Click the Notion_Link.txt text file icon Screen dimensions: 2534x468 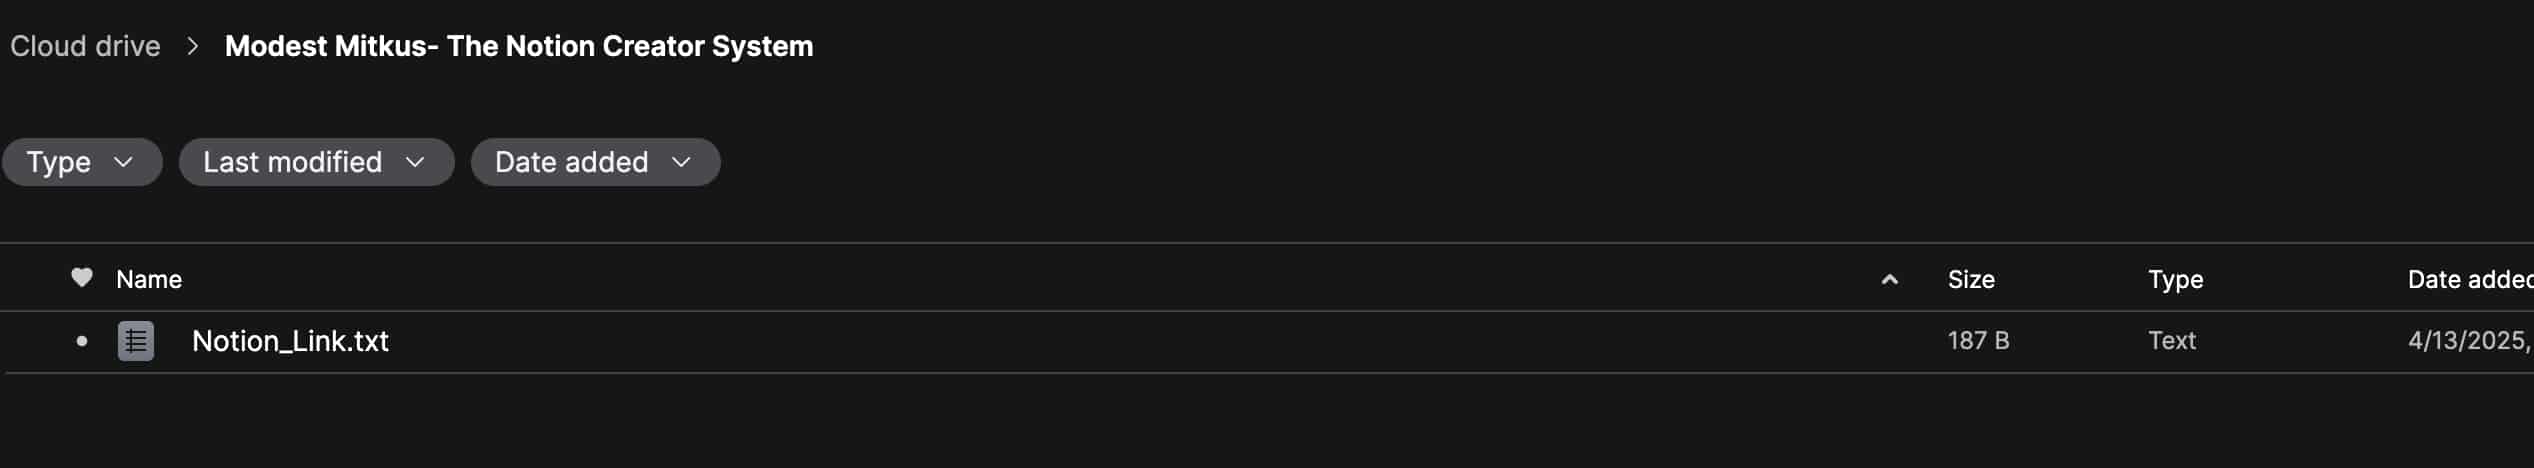(136, 341)
